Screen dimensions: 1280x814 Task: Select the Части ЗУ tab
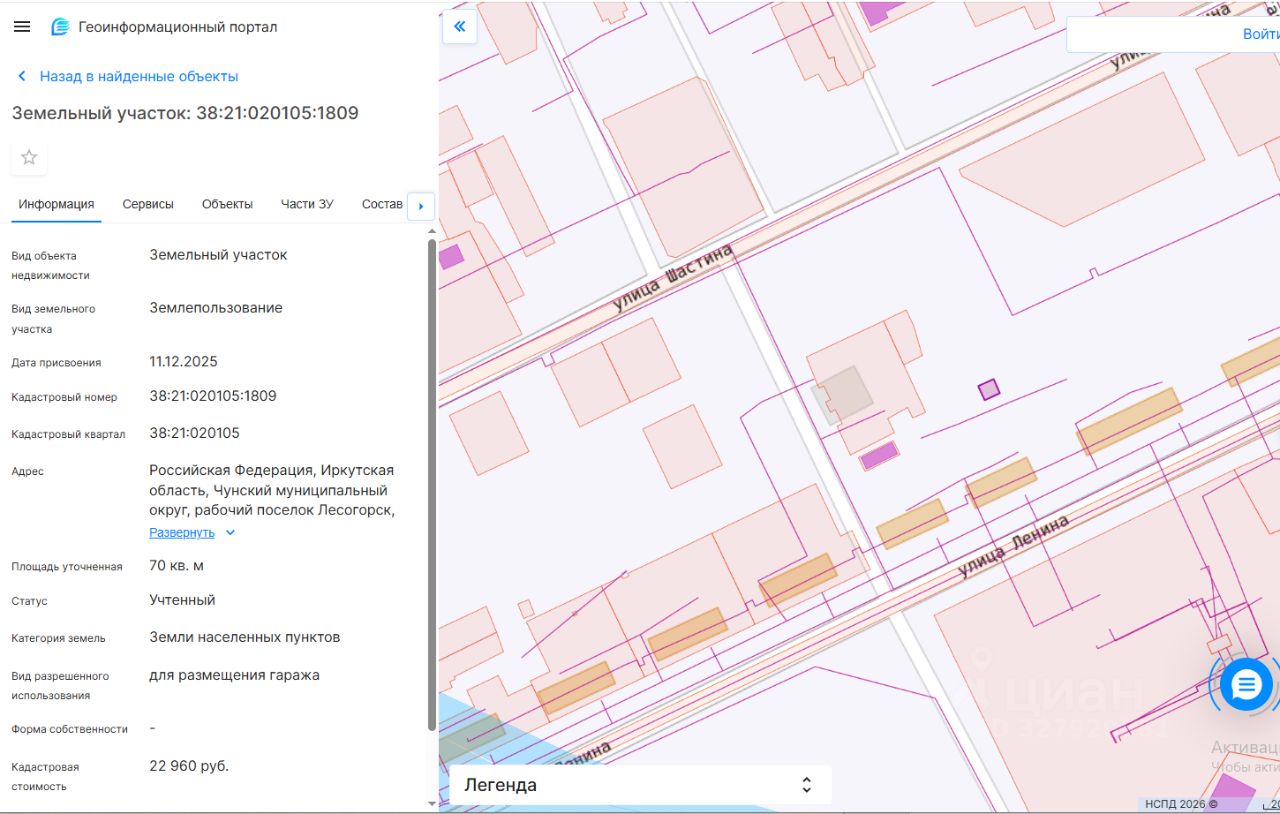(x=307, y=204)
